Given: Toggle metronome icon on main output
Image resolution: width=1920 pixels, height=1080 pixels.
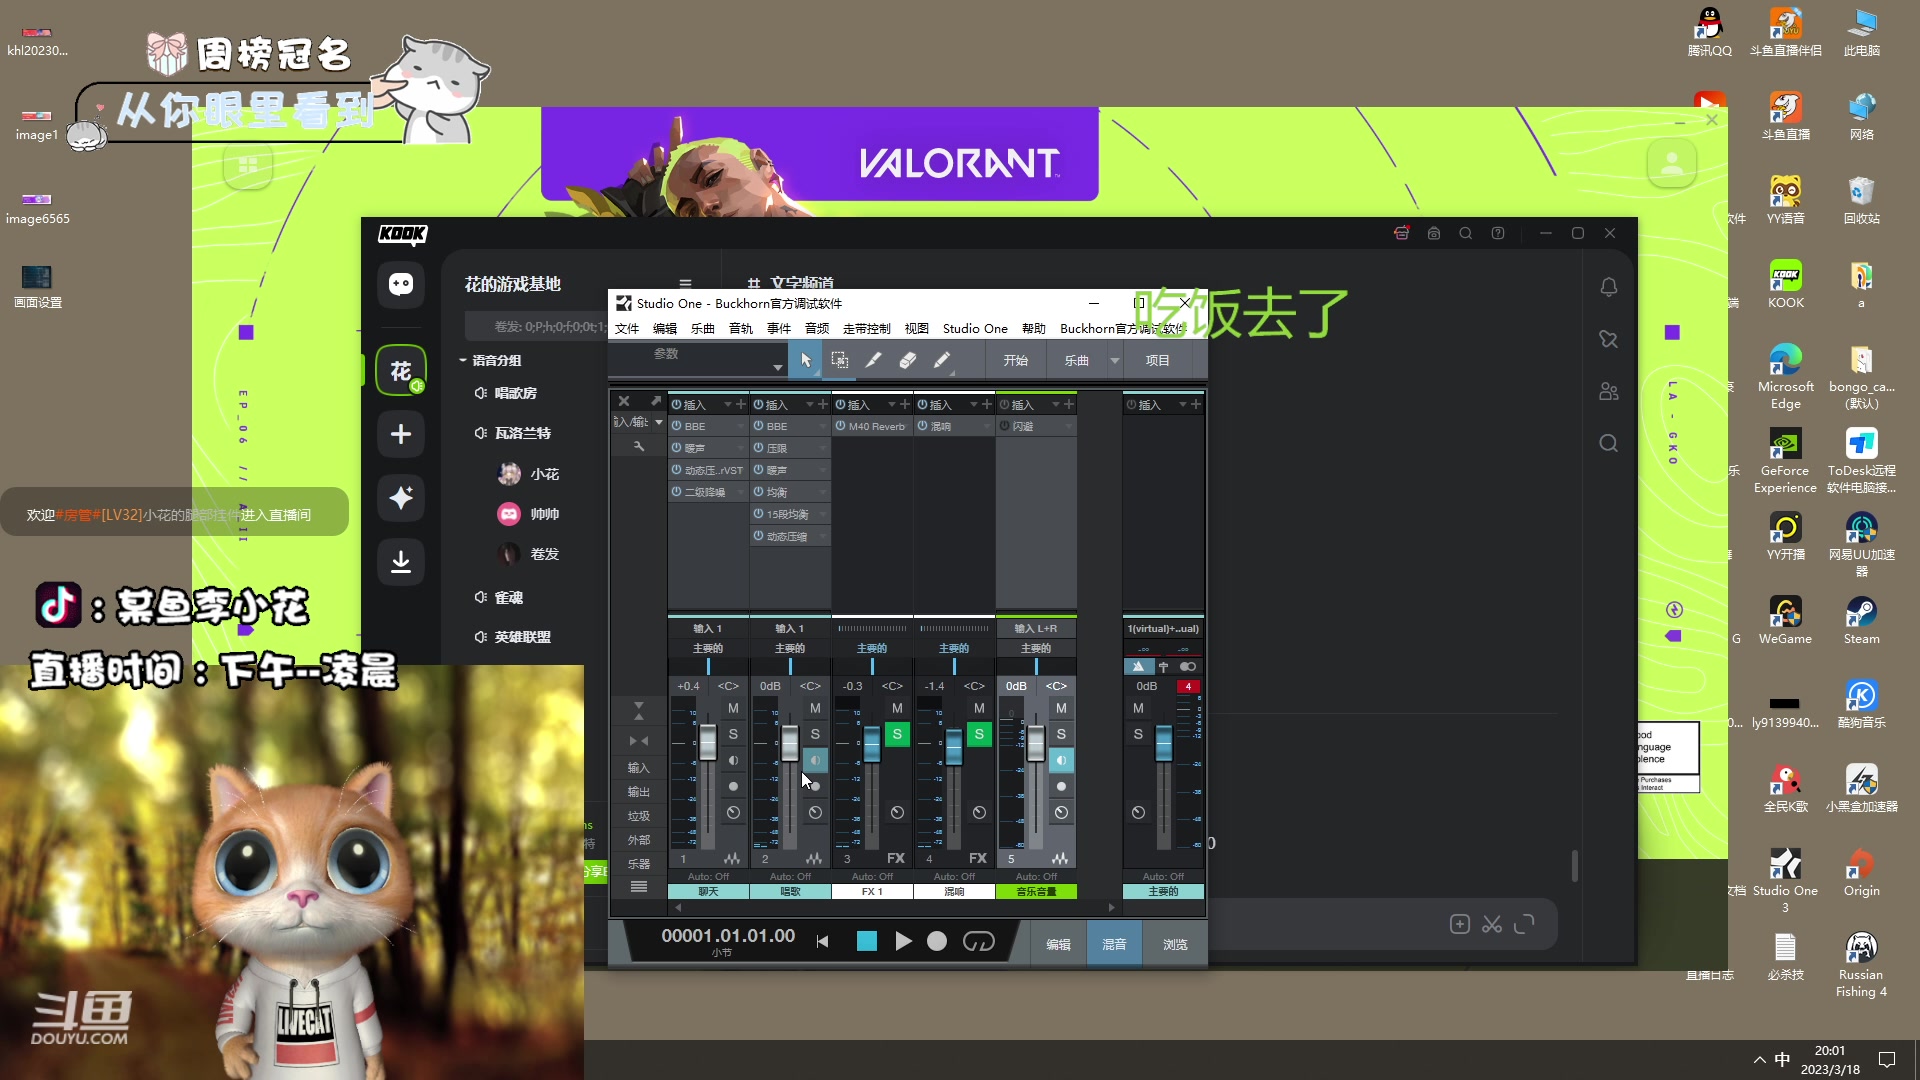Looking at the screenshot, I should click(1138, 667).
